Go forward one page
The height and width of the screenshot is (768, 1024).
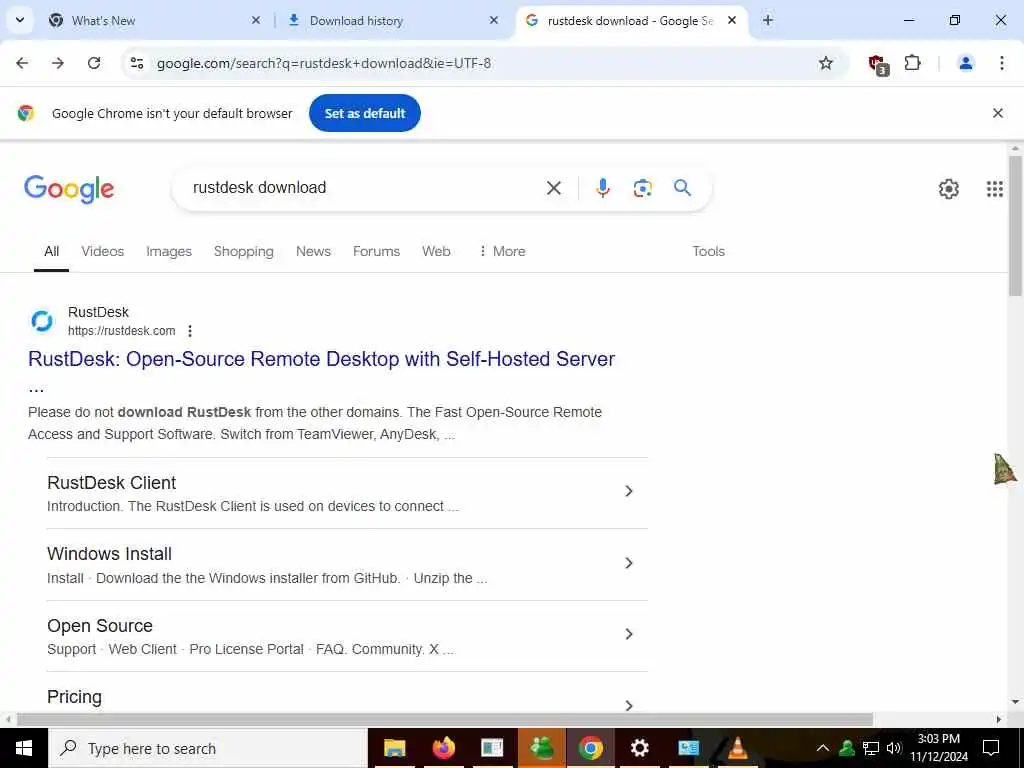(x=58, y=63)
